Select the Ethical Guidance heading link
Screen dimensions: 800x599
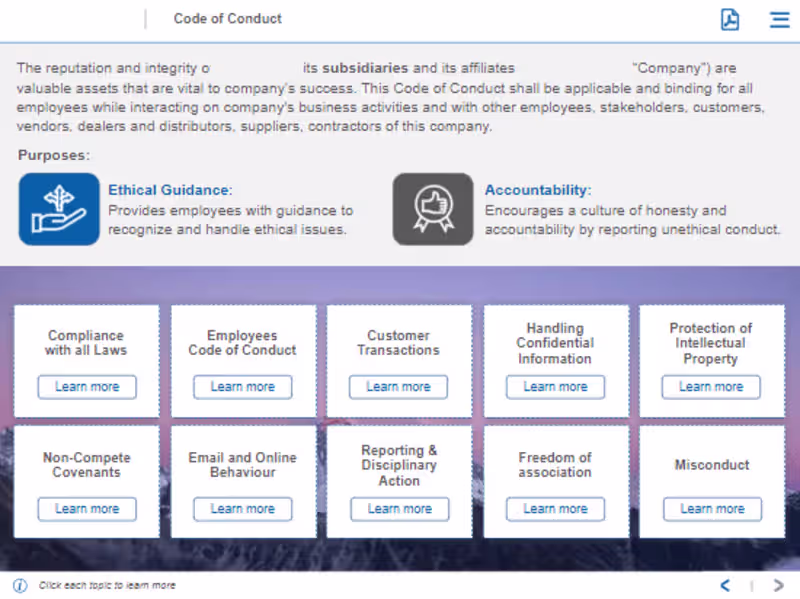tap(170, 190)
